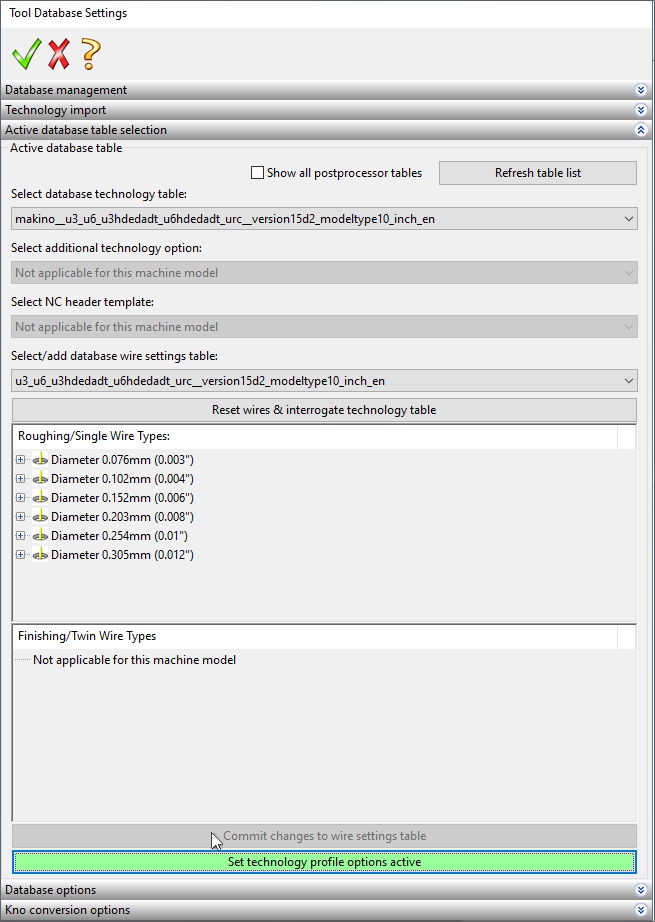Viewport: 655px width, 922px height.
Task: Expand Database management section chevron
Action: coord(641,90)
